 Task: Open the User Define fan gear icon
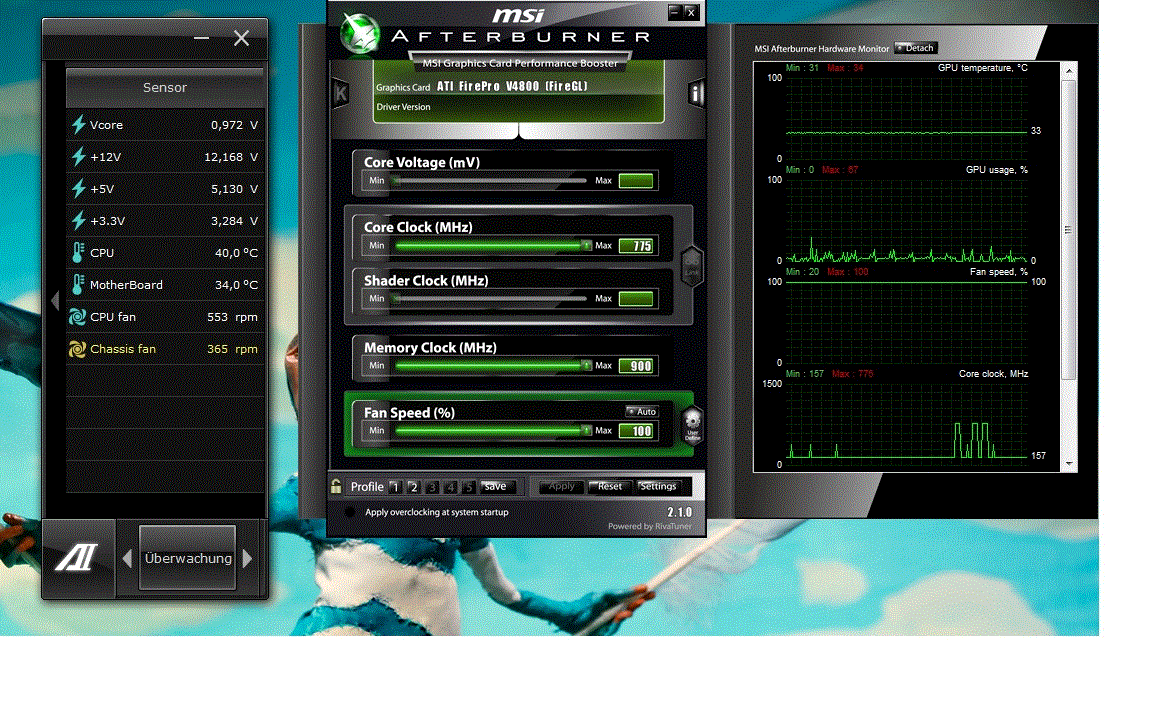[693, 425]
